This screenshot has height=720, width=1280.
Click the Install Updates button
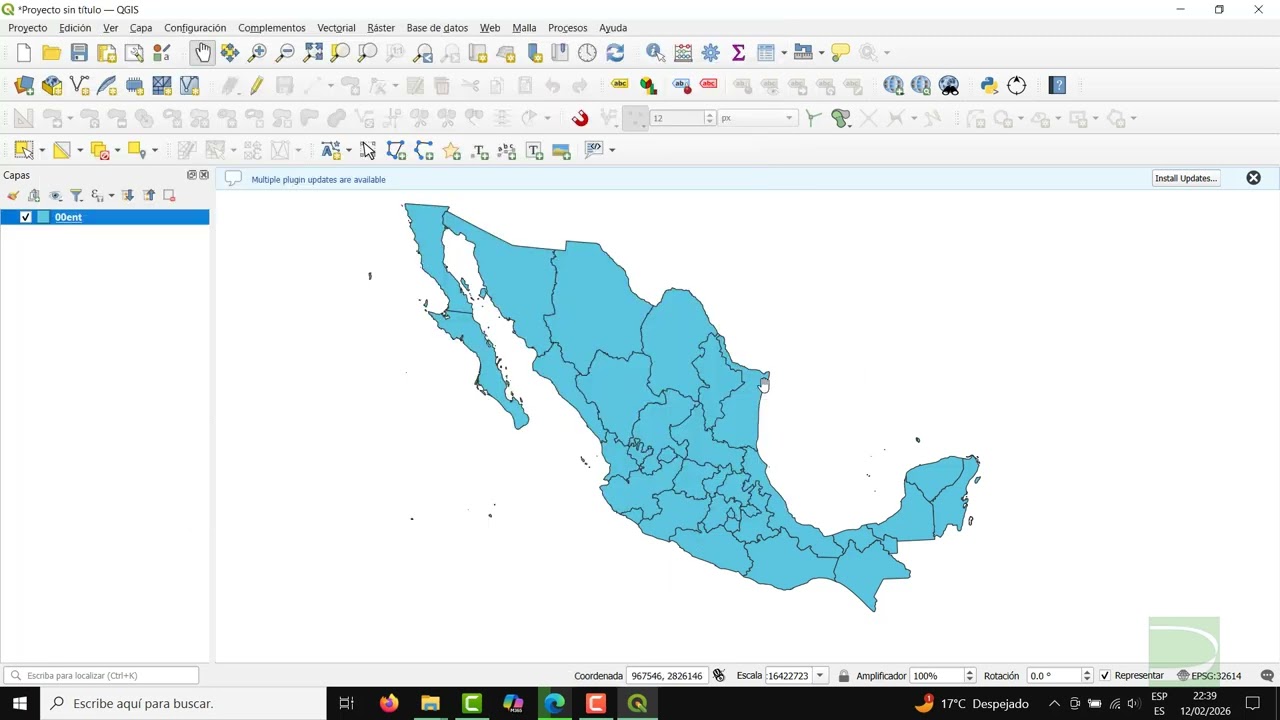point(1186,178)
